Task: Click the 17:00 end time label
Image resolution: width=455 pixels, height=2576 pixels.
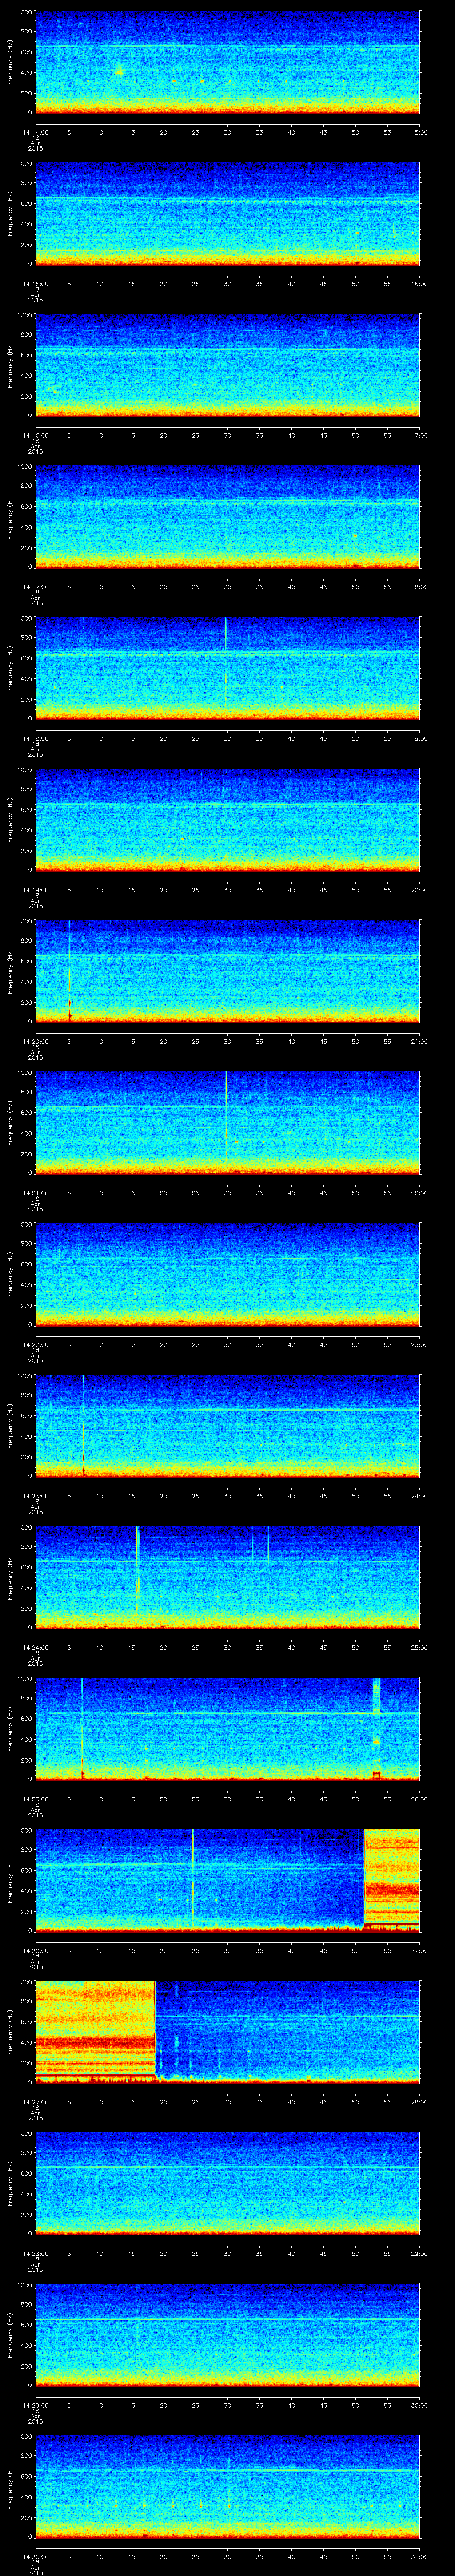Action: (x=420, y=435)
